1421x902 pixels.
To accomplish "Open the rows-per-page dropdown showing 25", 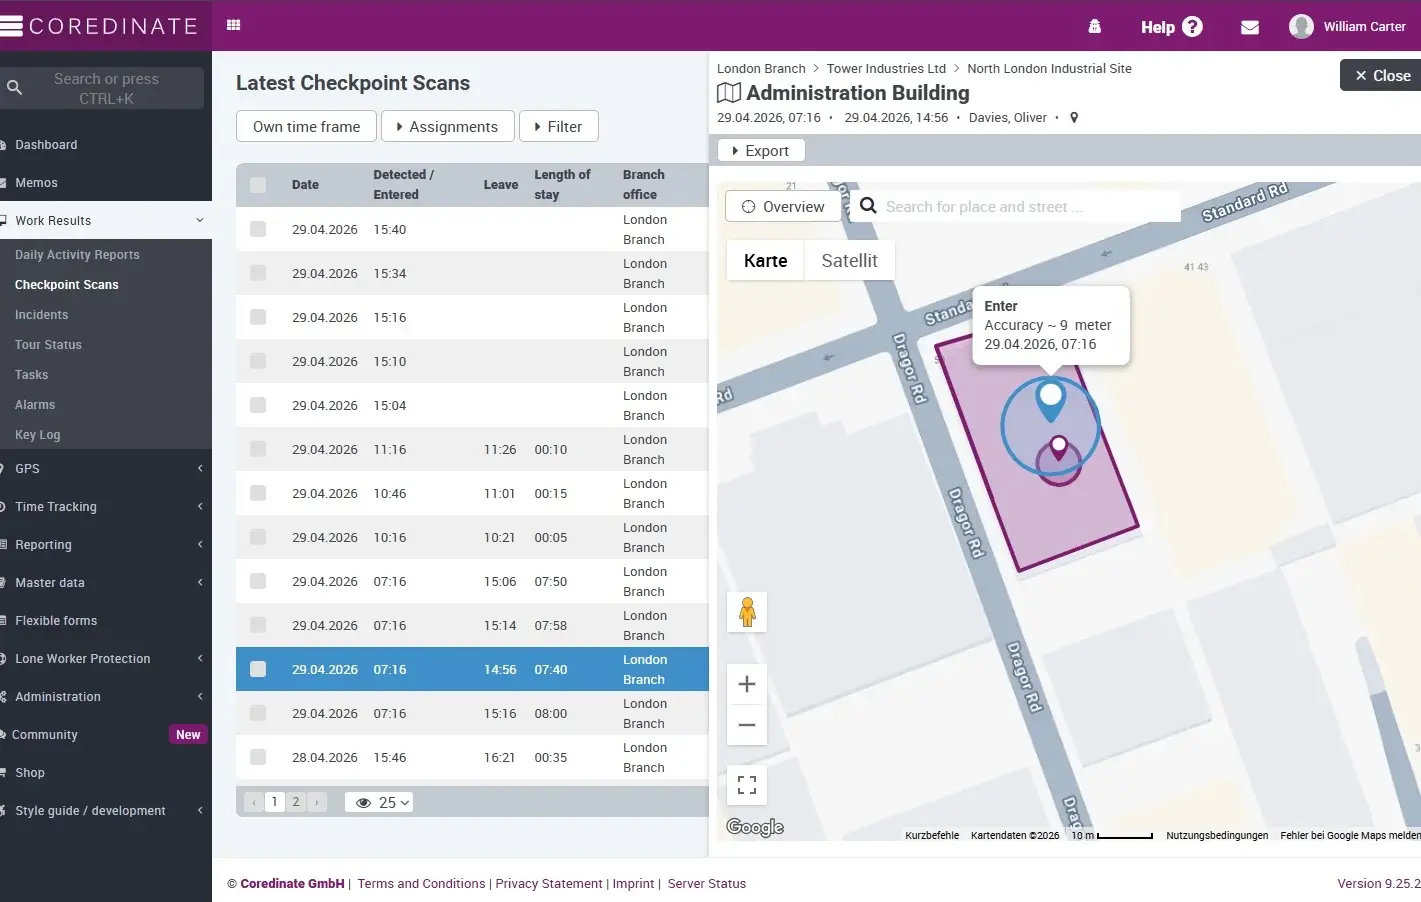I will 379,802.
